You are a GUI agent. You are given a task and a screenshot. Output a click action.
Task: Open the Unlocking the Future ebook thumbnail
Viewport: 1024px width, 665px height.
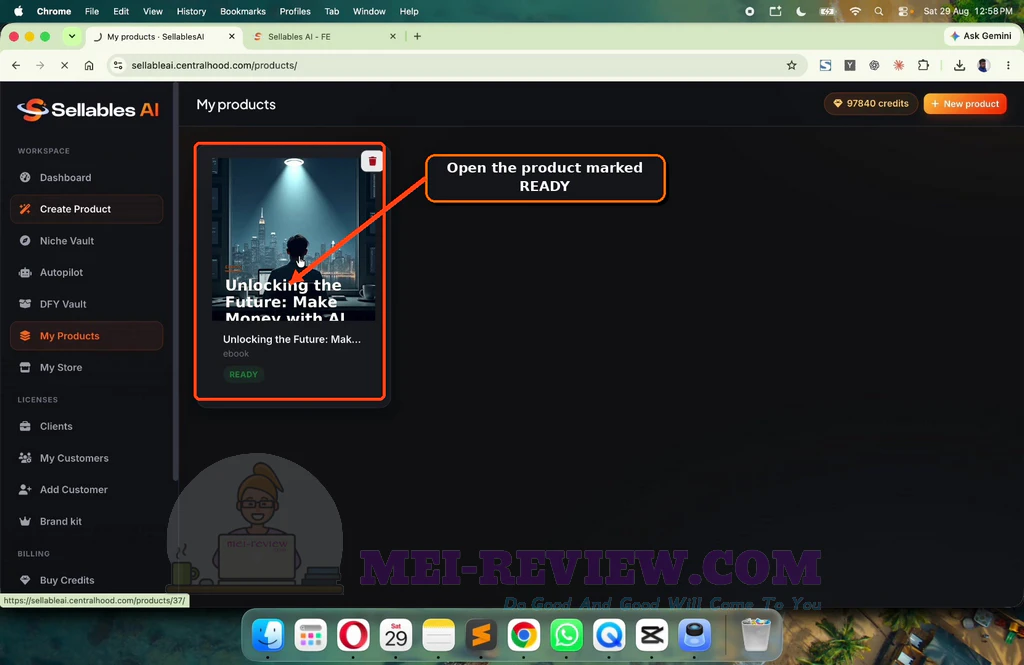pos(294,239)
